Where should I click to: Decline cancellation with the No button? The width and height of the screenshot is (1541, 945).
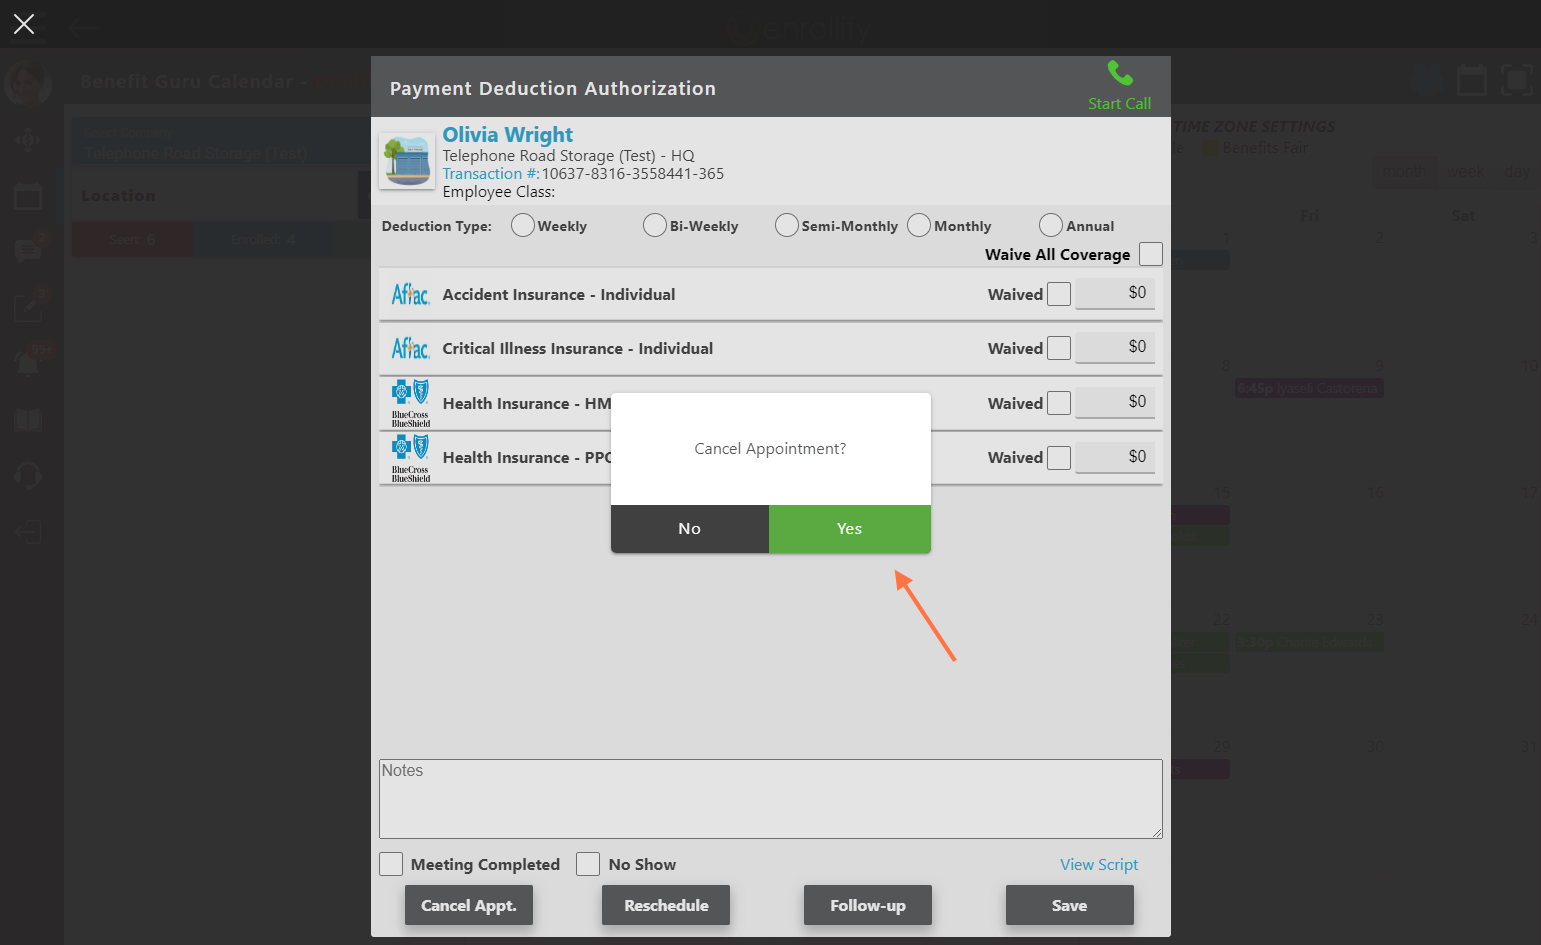coord(690,529)
